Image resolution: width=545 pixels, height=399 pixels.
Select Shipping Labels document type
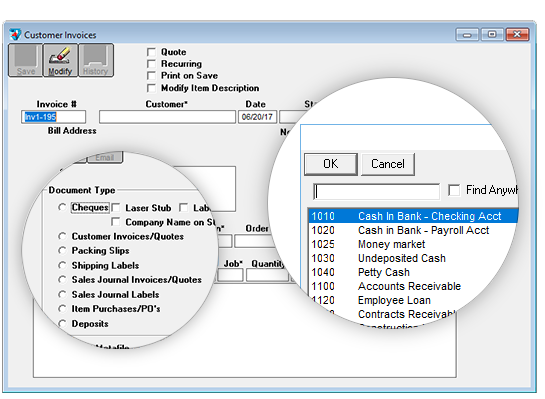62,266
